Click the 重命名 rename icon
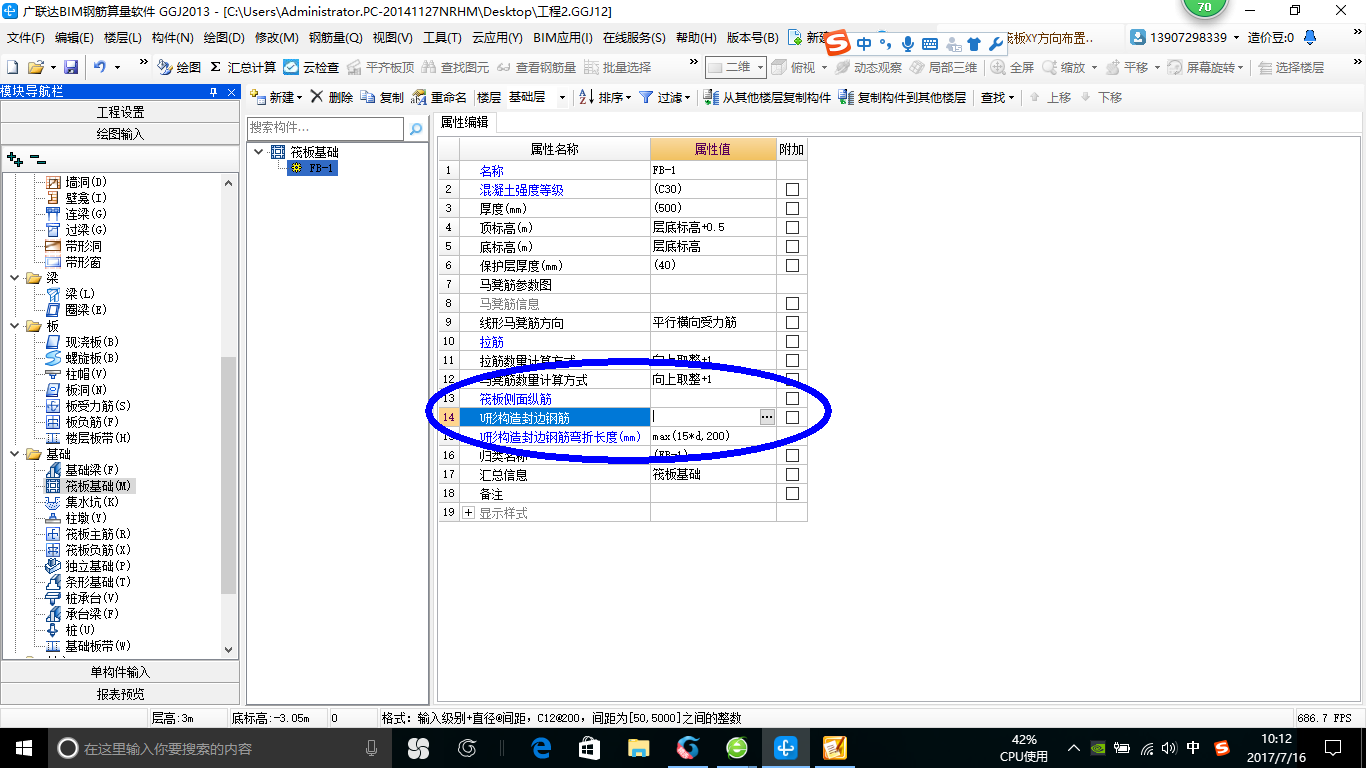The image size is (1366, 768). pyautogui.click(x=420, y=97)
